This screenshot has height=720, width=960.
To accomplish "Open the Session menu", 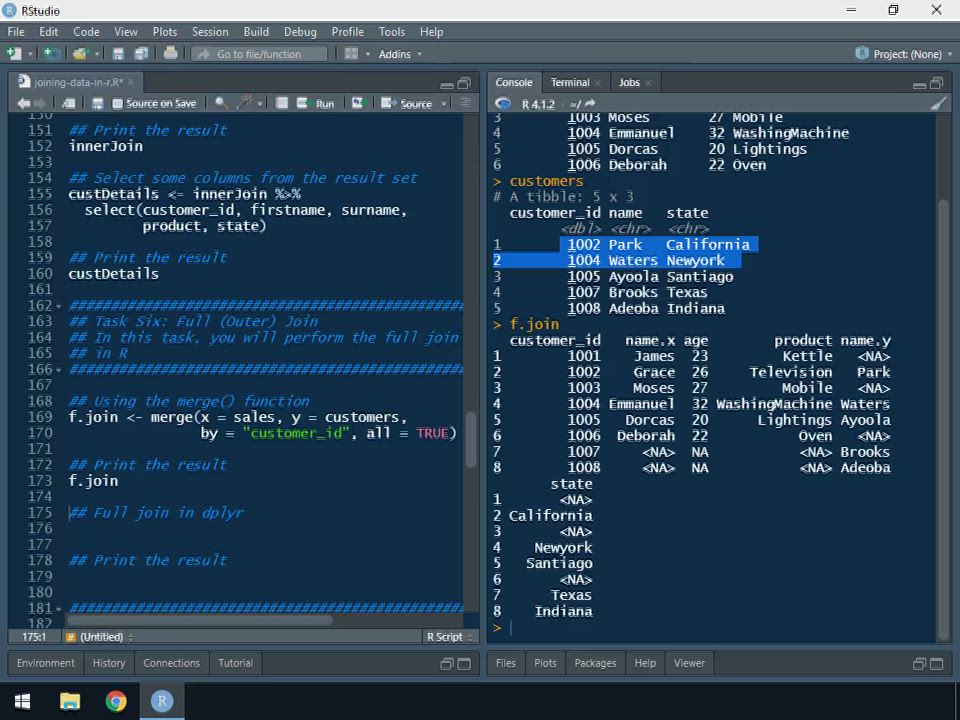I will [x=210, y=32].
